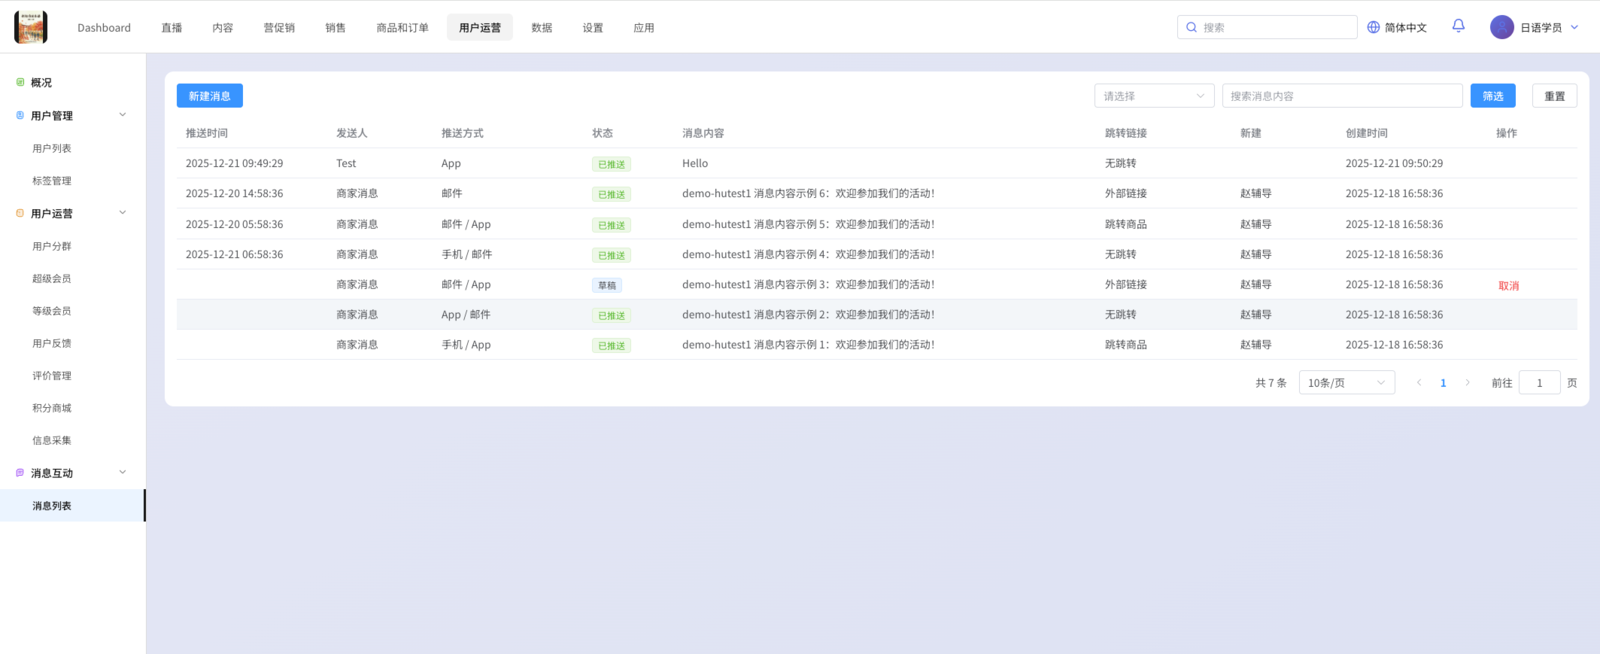Click 取消 link on draft message
1600x654 pixels.
pyautogui.click(x=1508, y=286)
